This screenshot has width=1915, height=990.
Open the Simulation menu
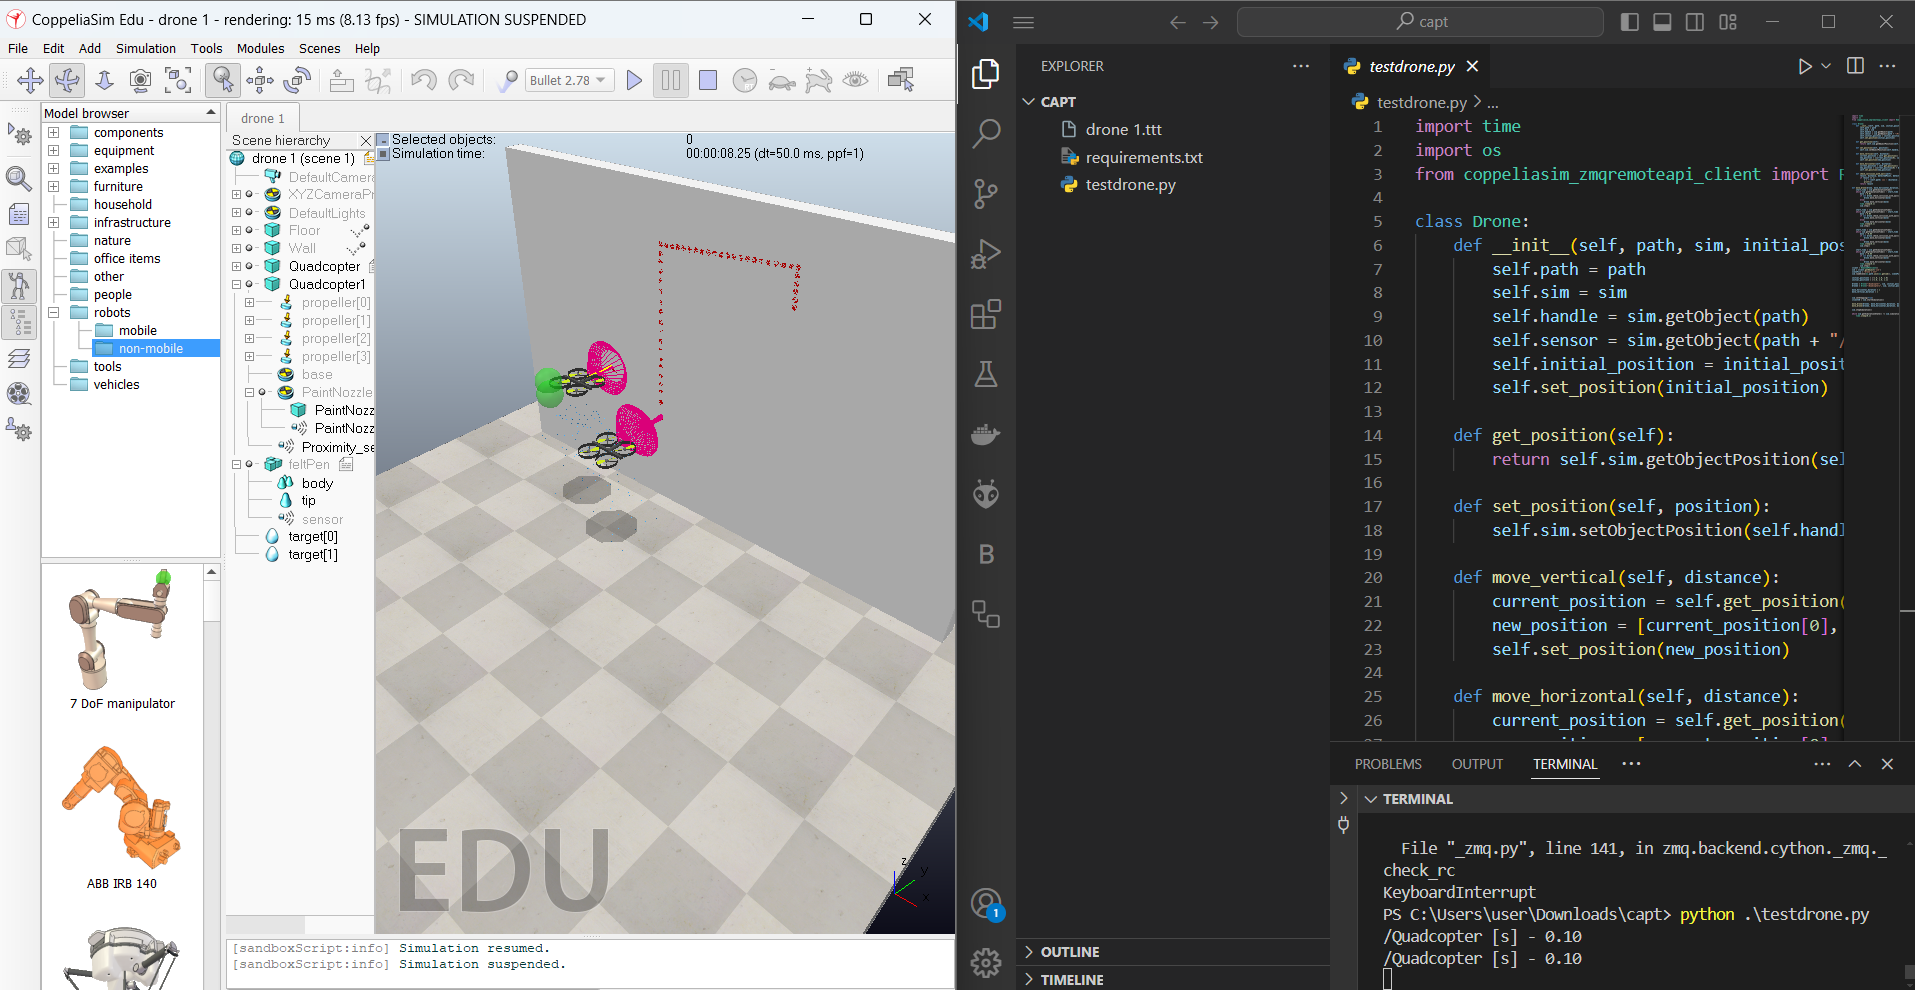pyautogui.click(x=145, y=48)
